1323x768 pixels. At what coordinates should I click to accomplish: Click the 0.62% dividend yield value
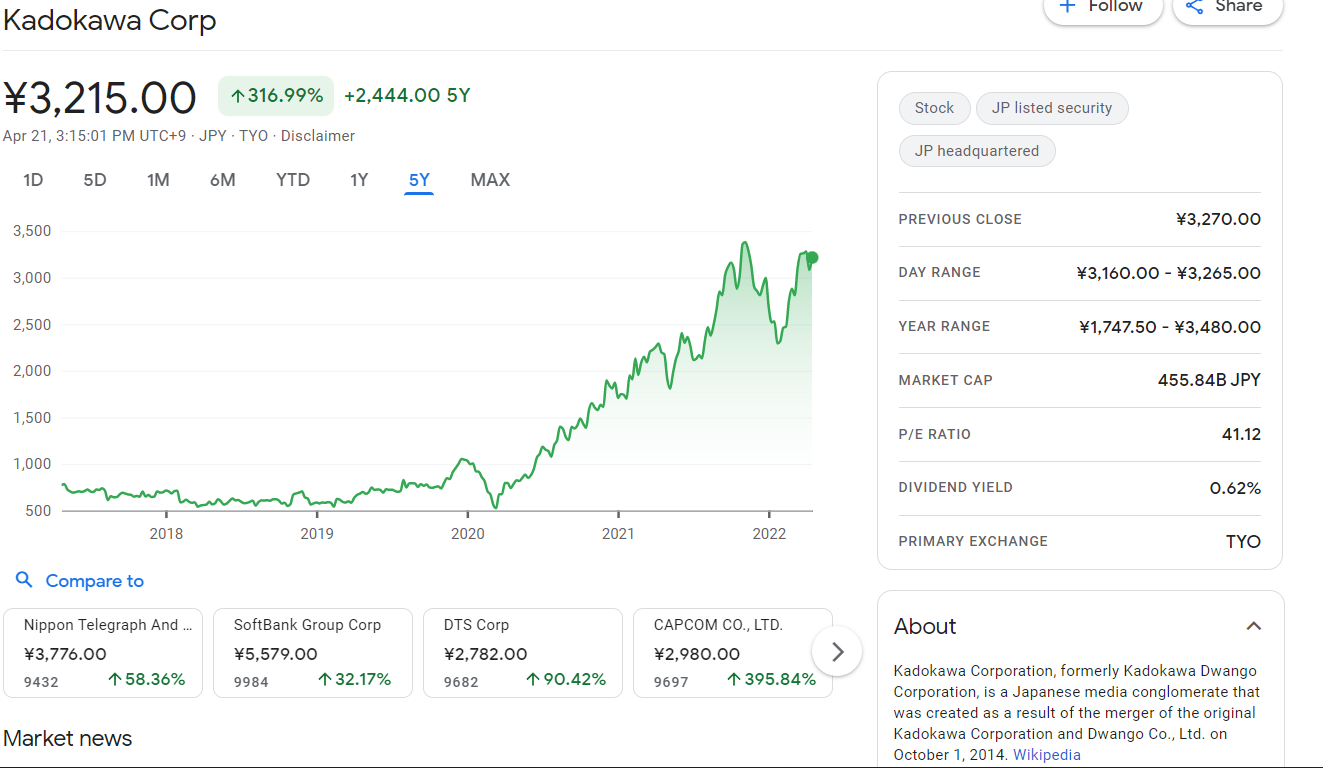1235,488
